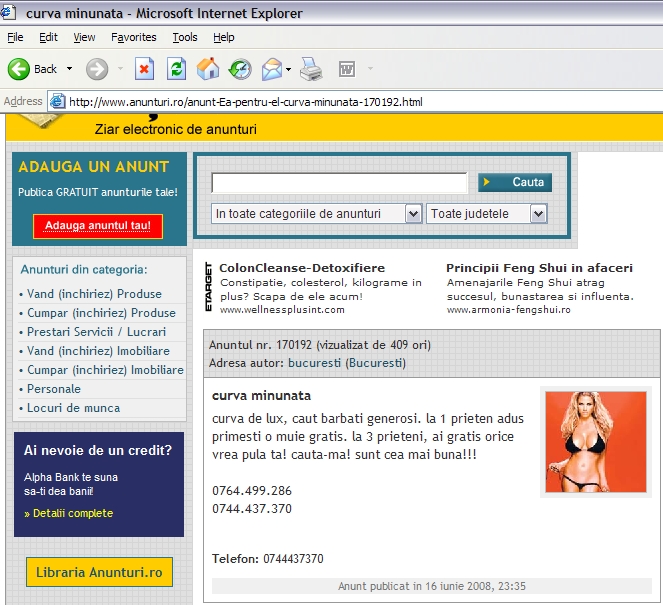Viewport: 663px width, 605px height.
Task: Open 'Cumpar (inchiriez) Imobiliare' category
Action: click(x=105, y=370)
